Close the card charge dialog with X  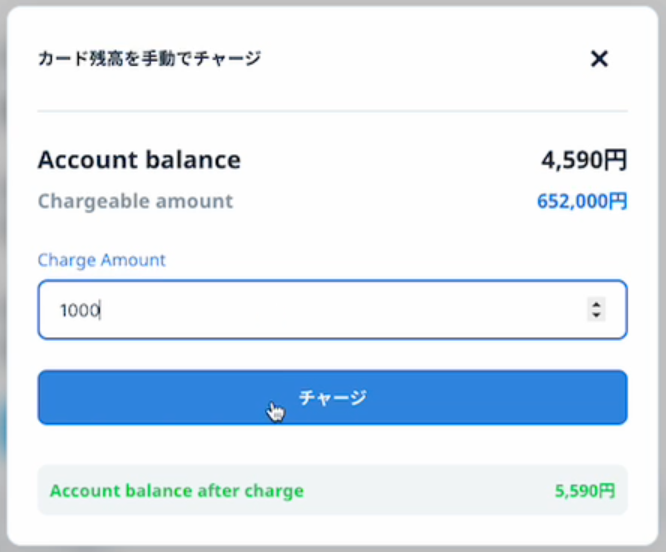pyautogui.click(x=599, y=59)
